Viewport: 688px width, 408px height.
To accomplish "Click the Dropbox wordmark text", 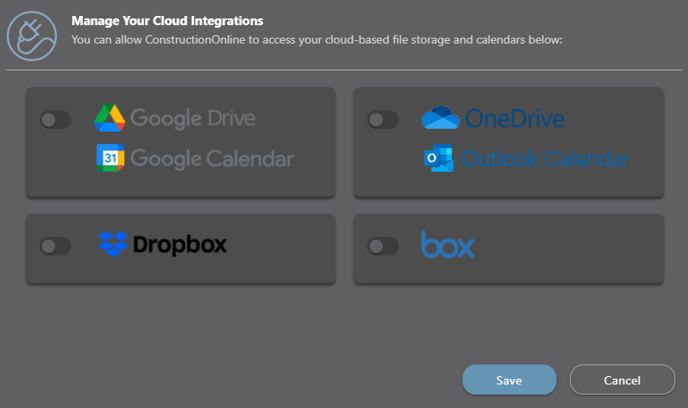I will (x=180, y=244).
